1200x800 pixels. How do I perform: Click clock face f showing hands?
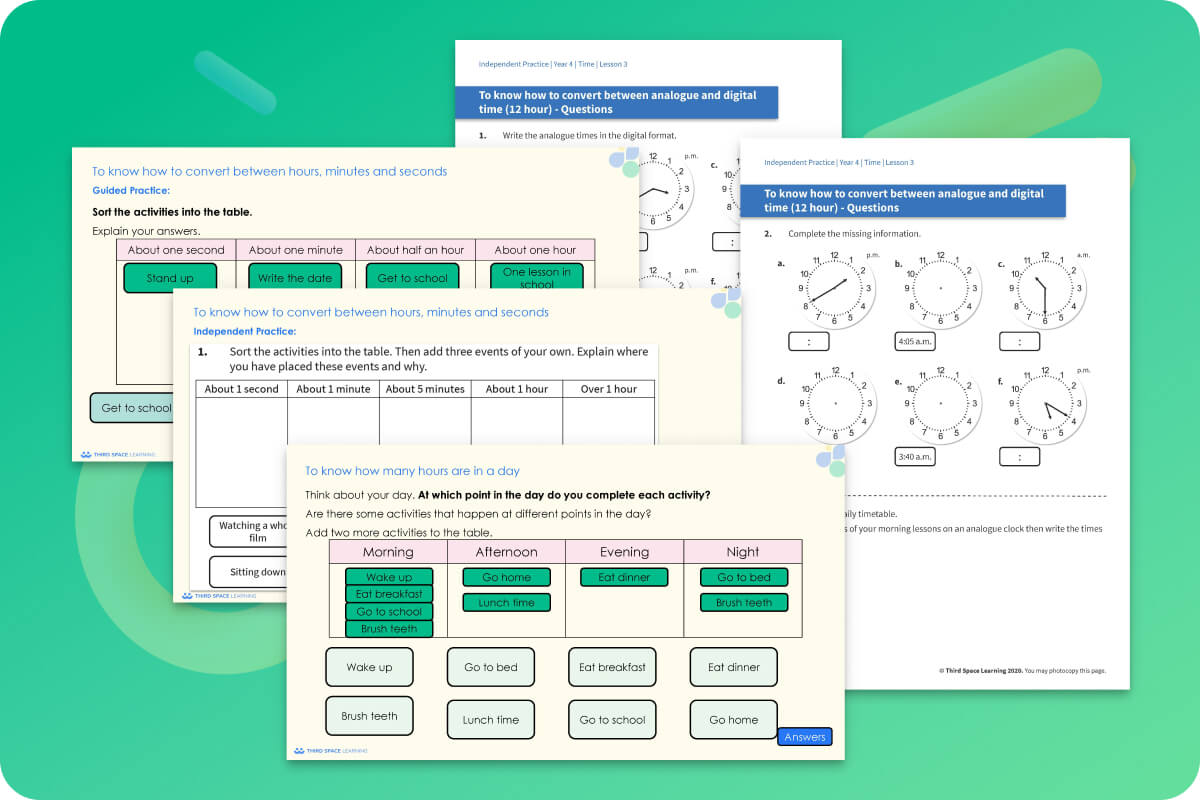(1044, 405)
